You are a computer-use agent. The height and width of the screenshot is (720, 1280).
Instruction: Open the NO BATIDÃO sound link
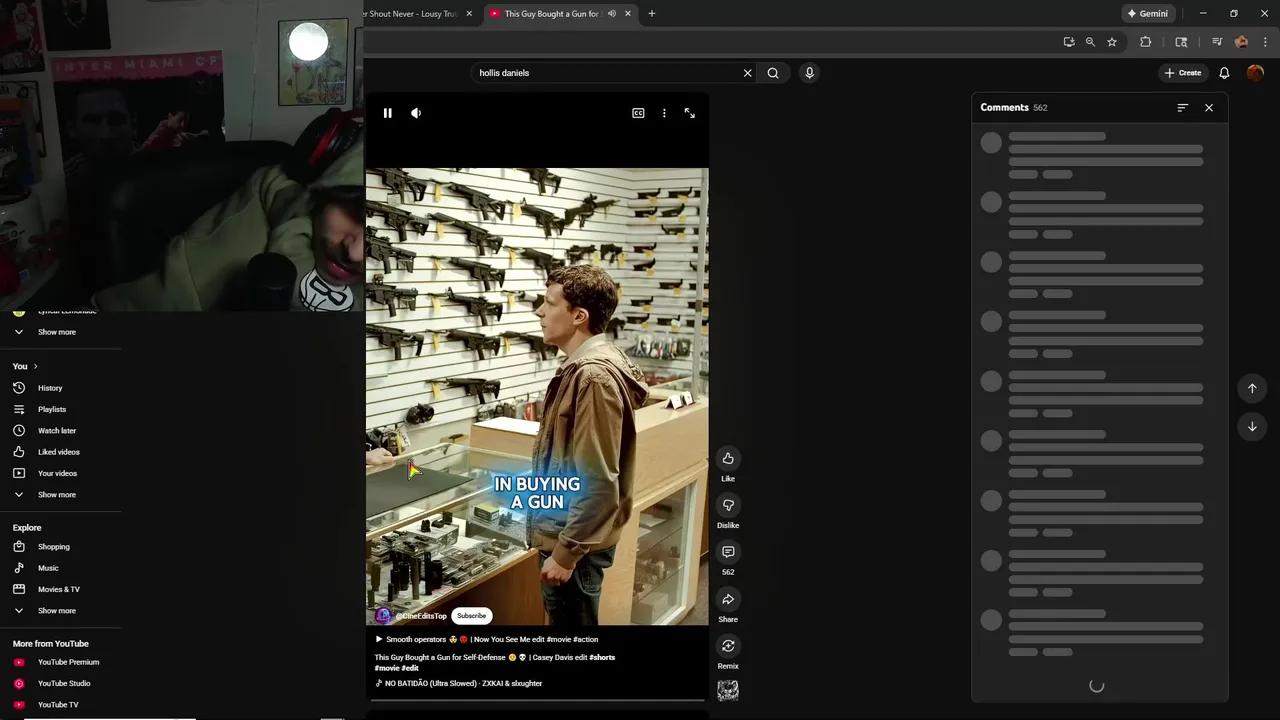point(459,683)
